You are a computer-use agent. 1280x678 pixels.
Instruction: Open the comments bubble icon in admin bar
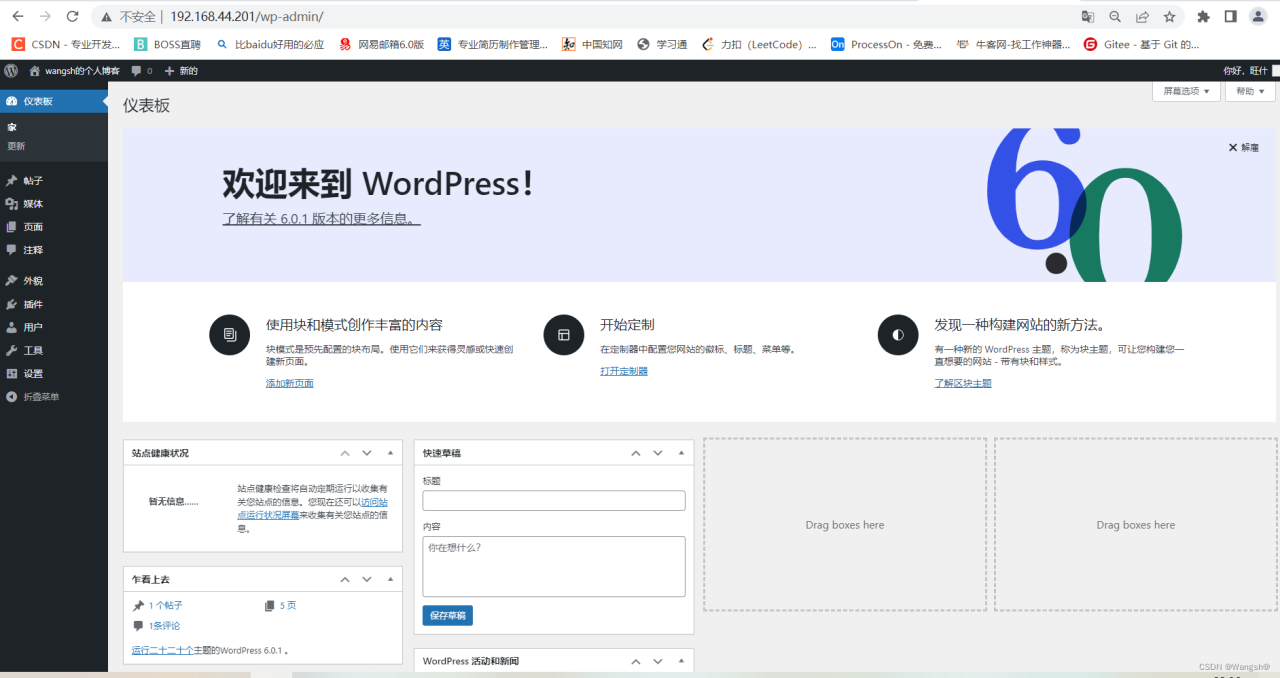pos(141,71)
